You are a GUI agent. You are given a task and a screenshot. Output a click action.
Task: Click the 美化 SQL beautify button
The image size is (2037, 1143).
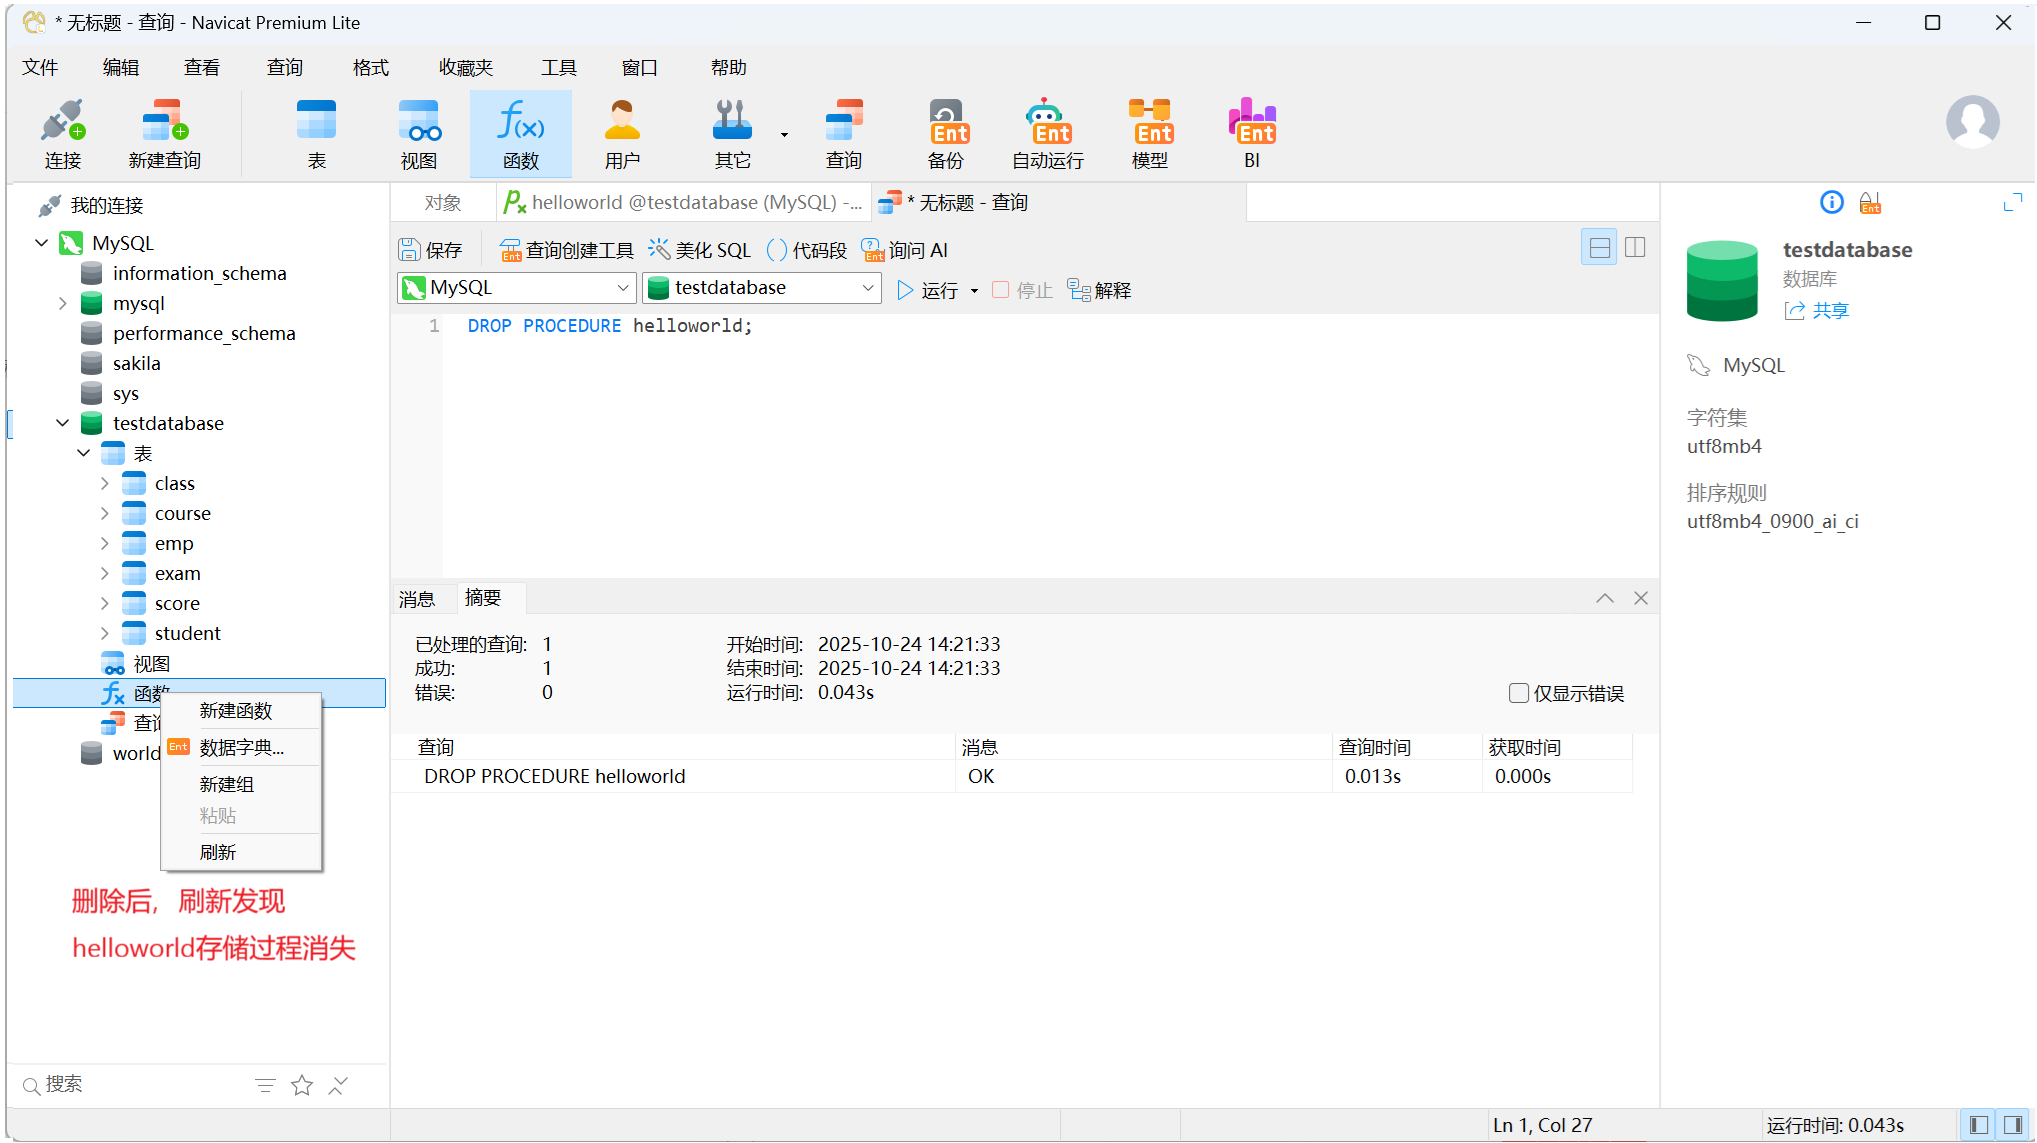(699, 250)
